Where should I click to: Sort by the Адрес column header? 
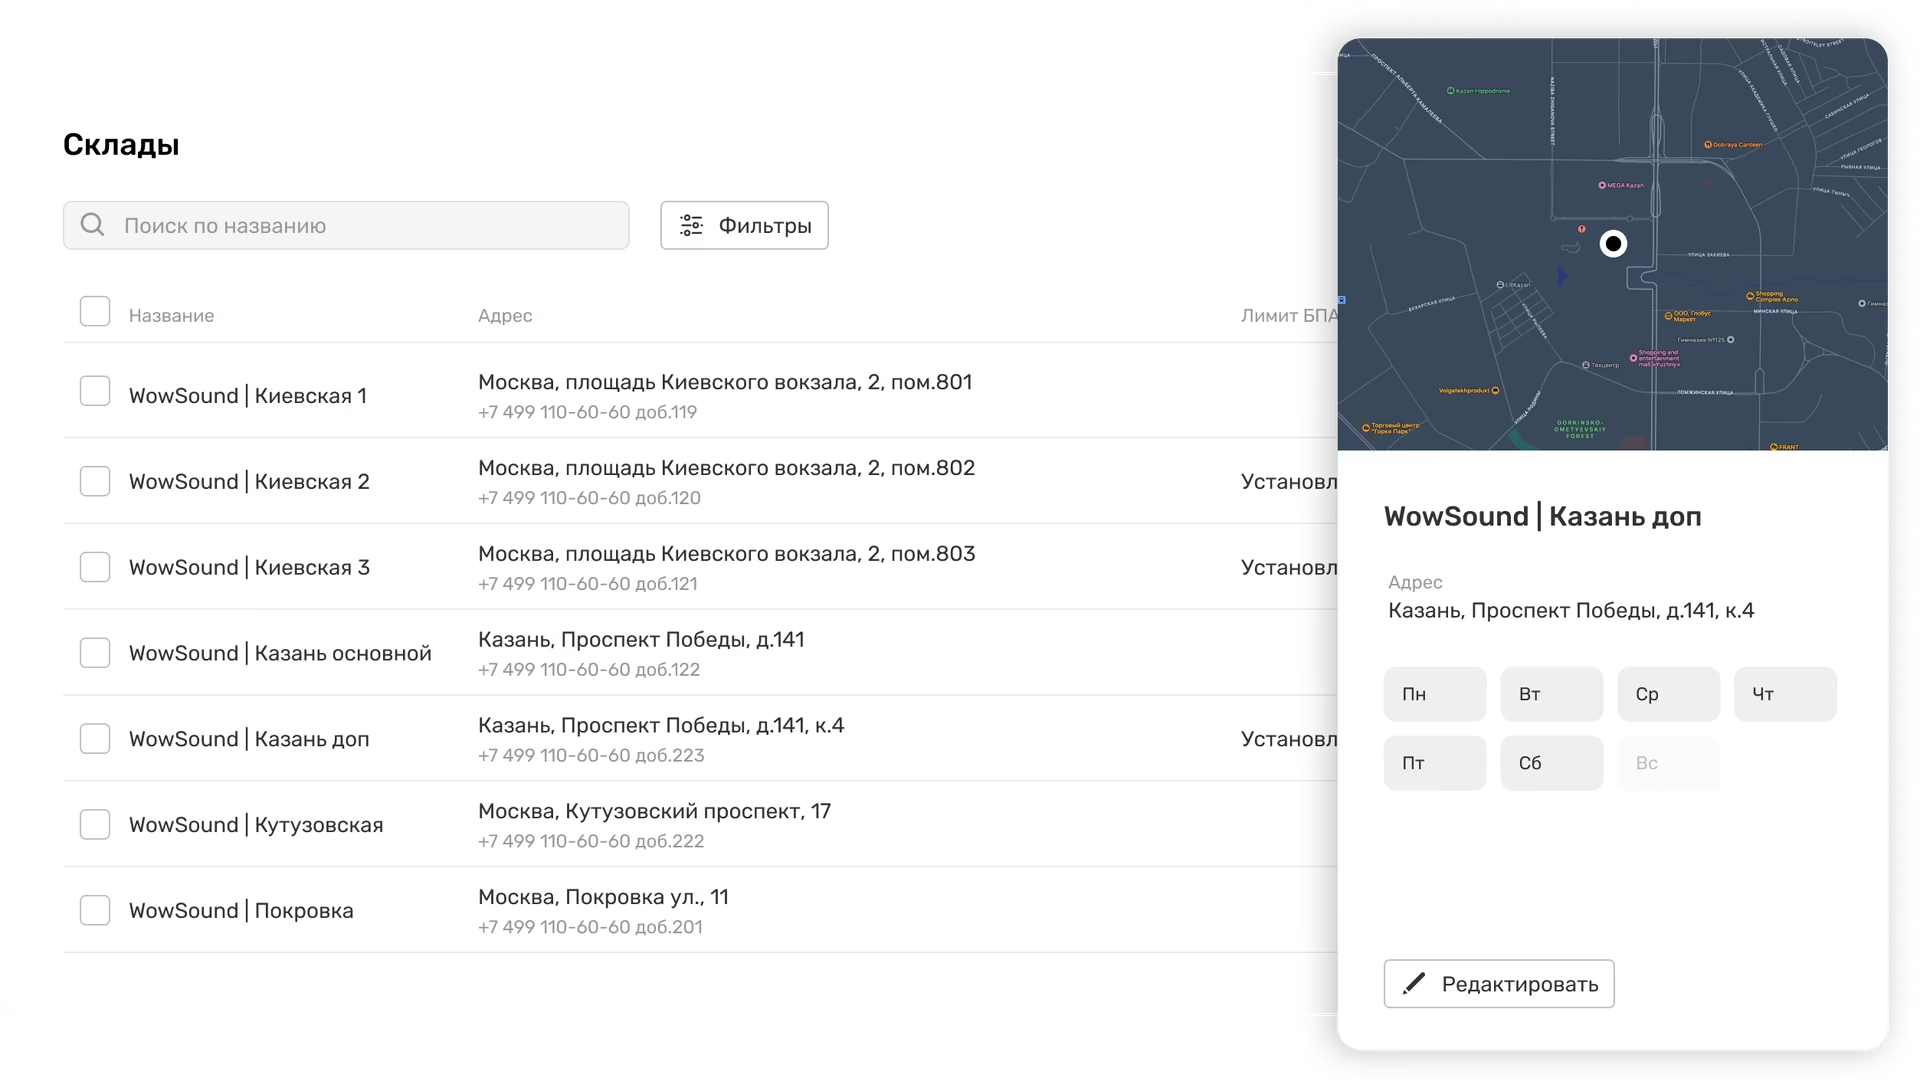coord(504,316)
